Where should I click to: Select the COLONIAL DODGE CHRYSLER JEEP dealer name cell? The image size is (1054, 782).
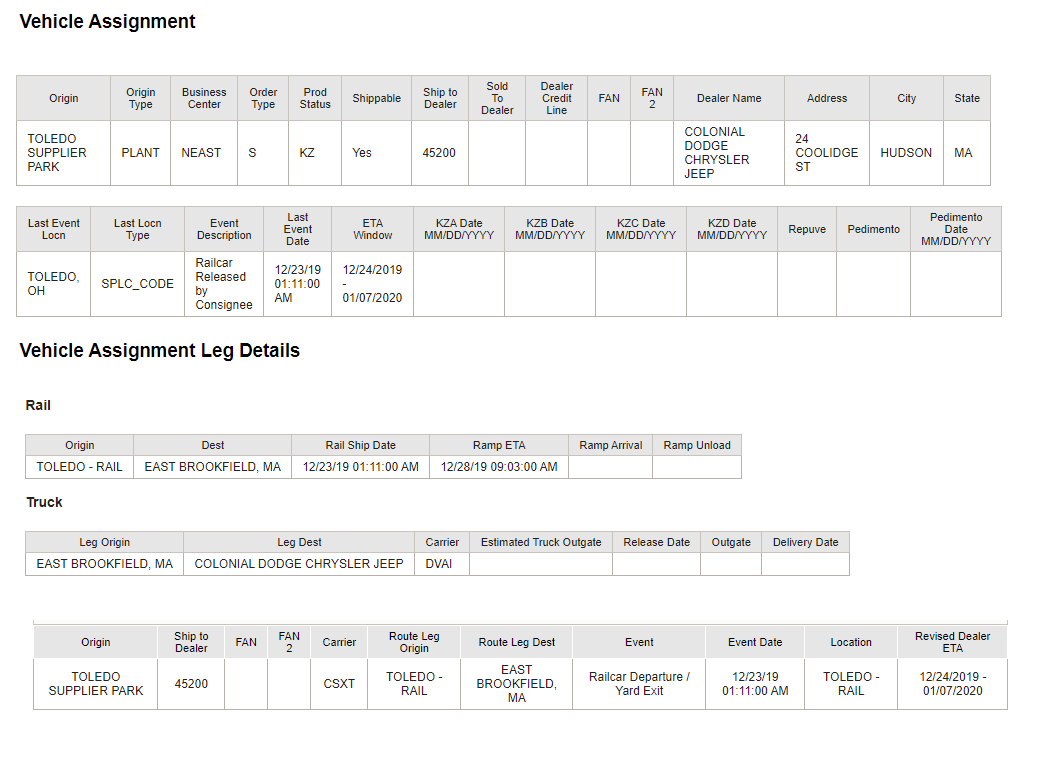tap(729, 153)
